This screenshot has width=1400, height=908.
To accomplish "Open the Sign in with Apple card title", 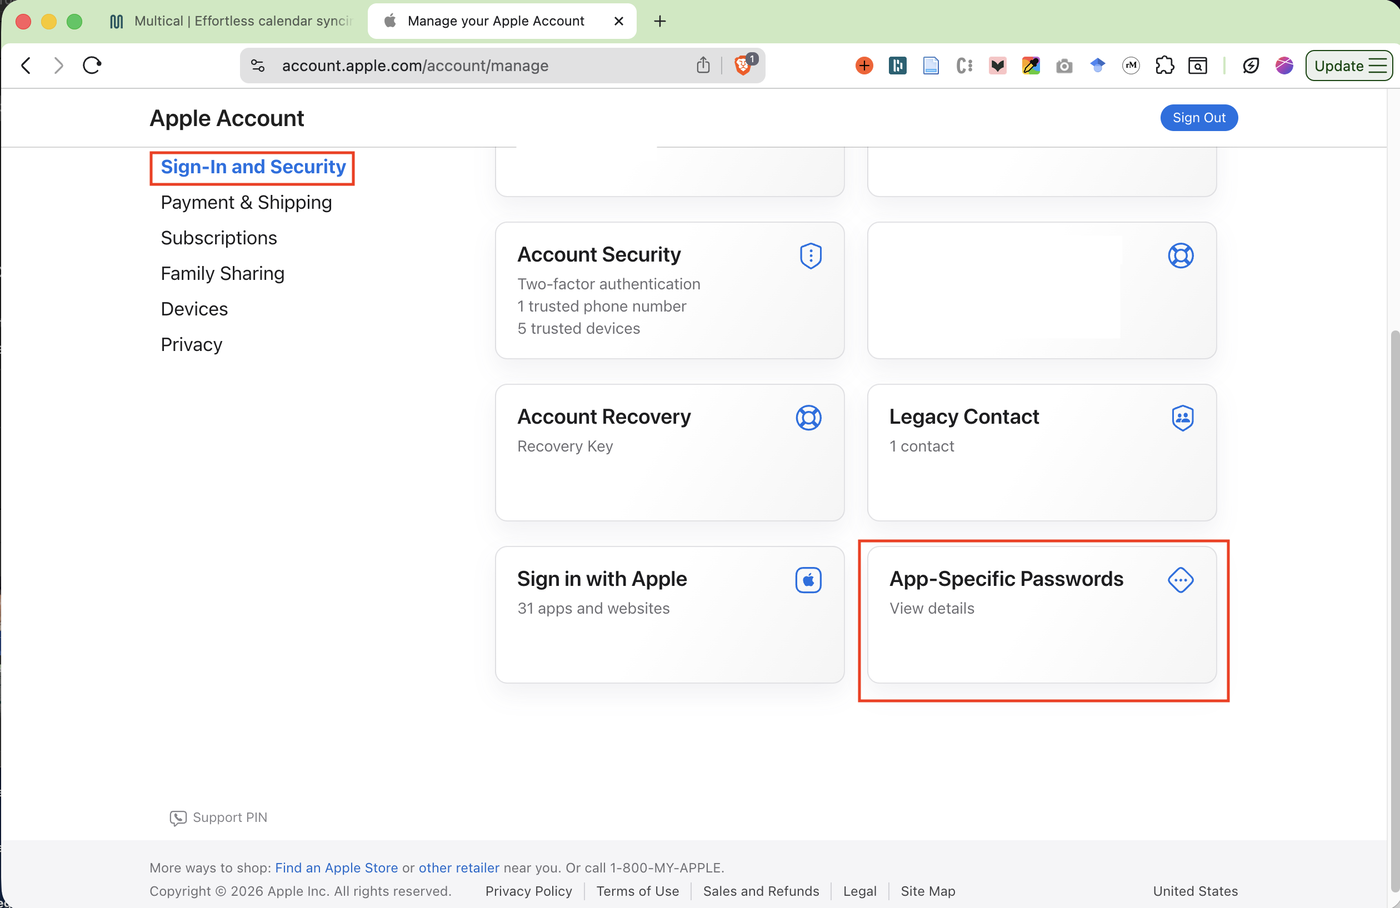I will coord(602,579).
